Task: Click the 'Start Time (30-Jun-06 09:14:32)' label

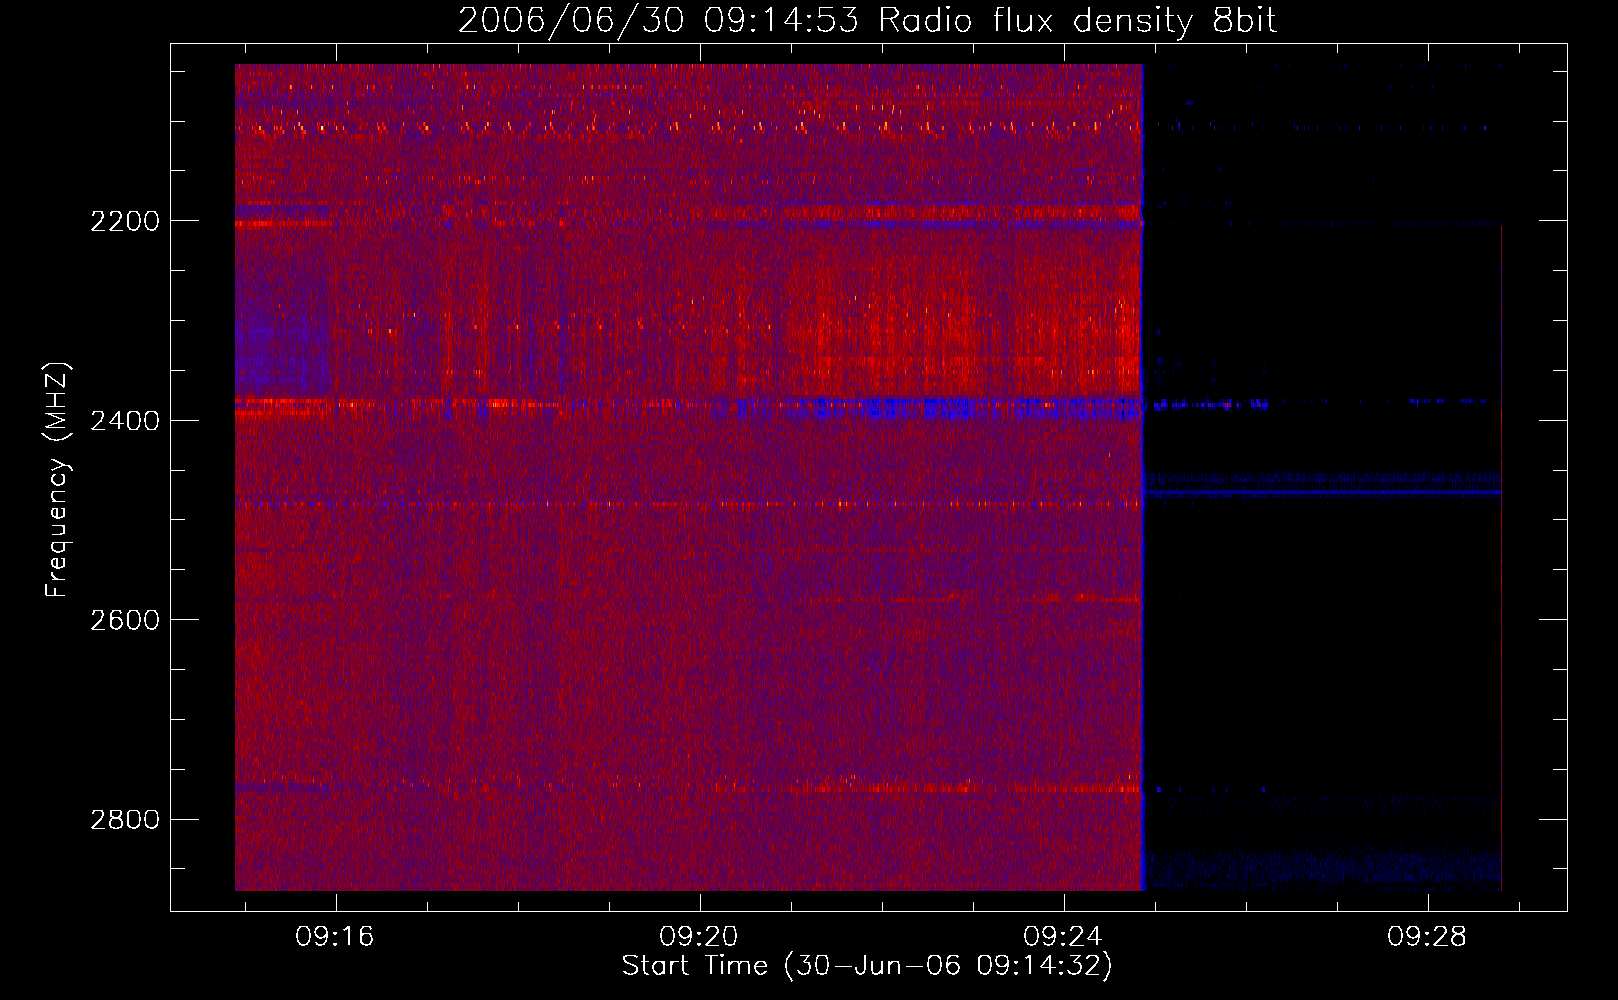Action: pyautogui.click(x=867, y=966)
